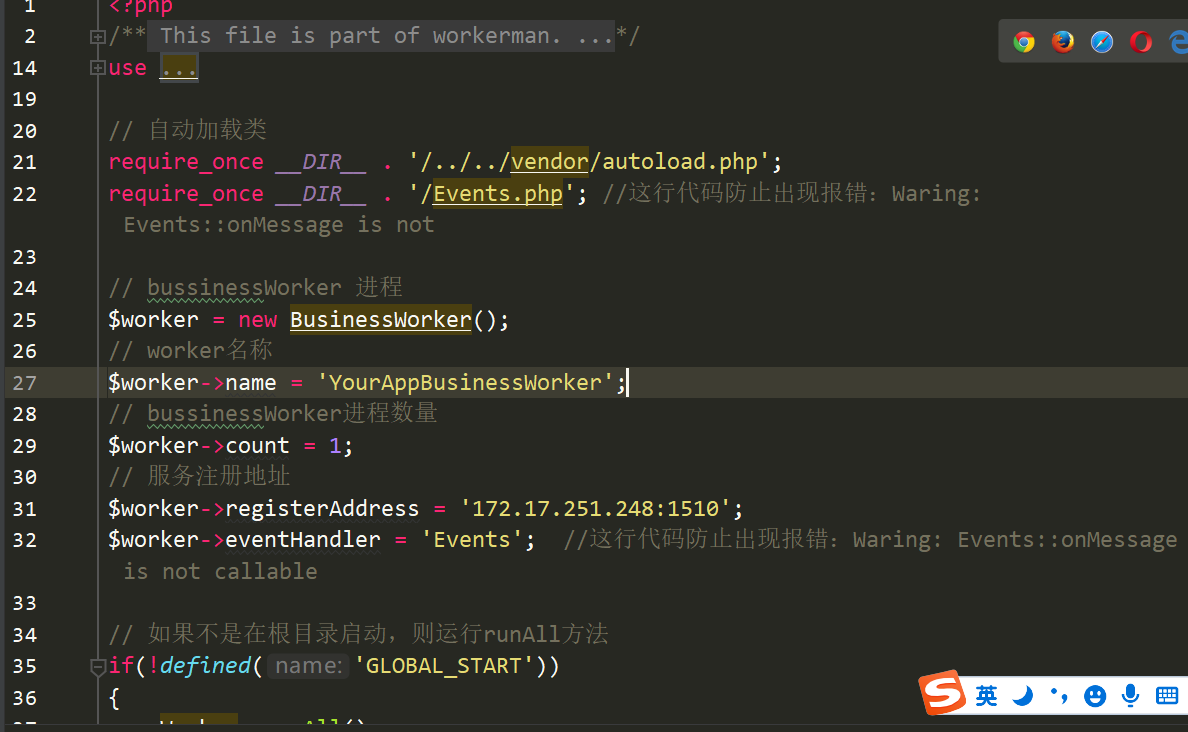Click the eventHandler property
Viewport: 1188px width, 732px height.
[303, 540]
